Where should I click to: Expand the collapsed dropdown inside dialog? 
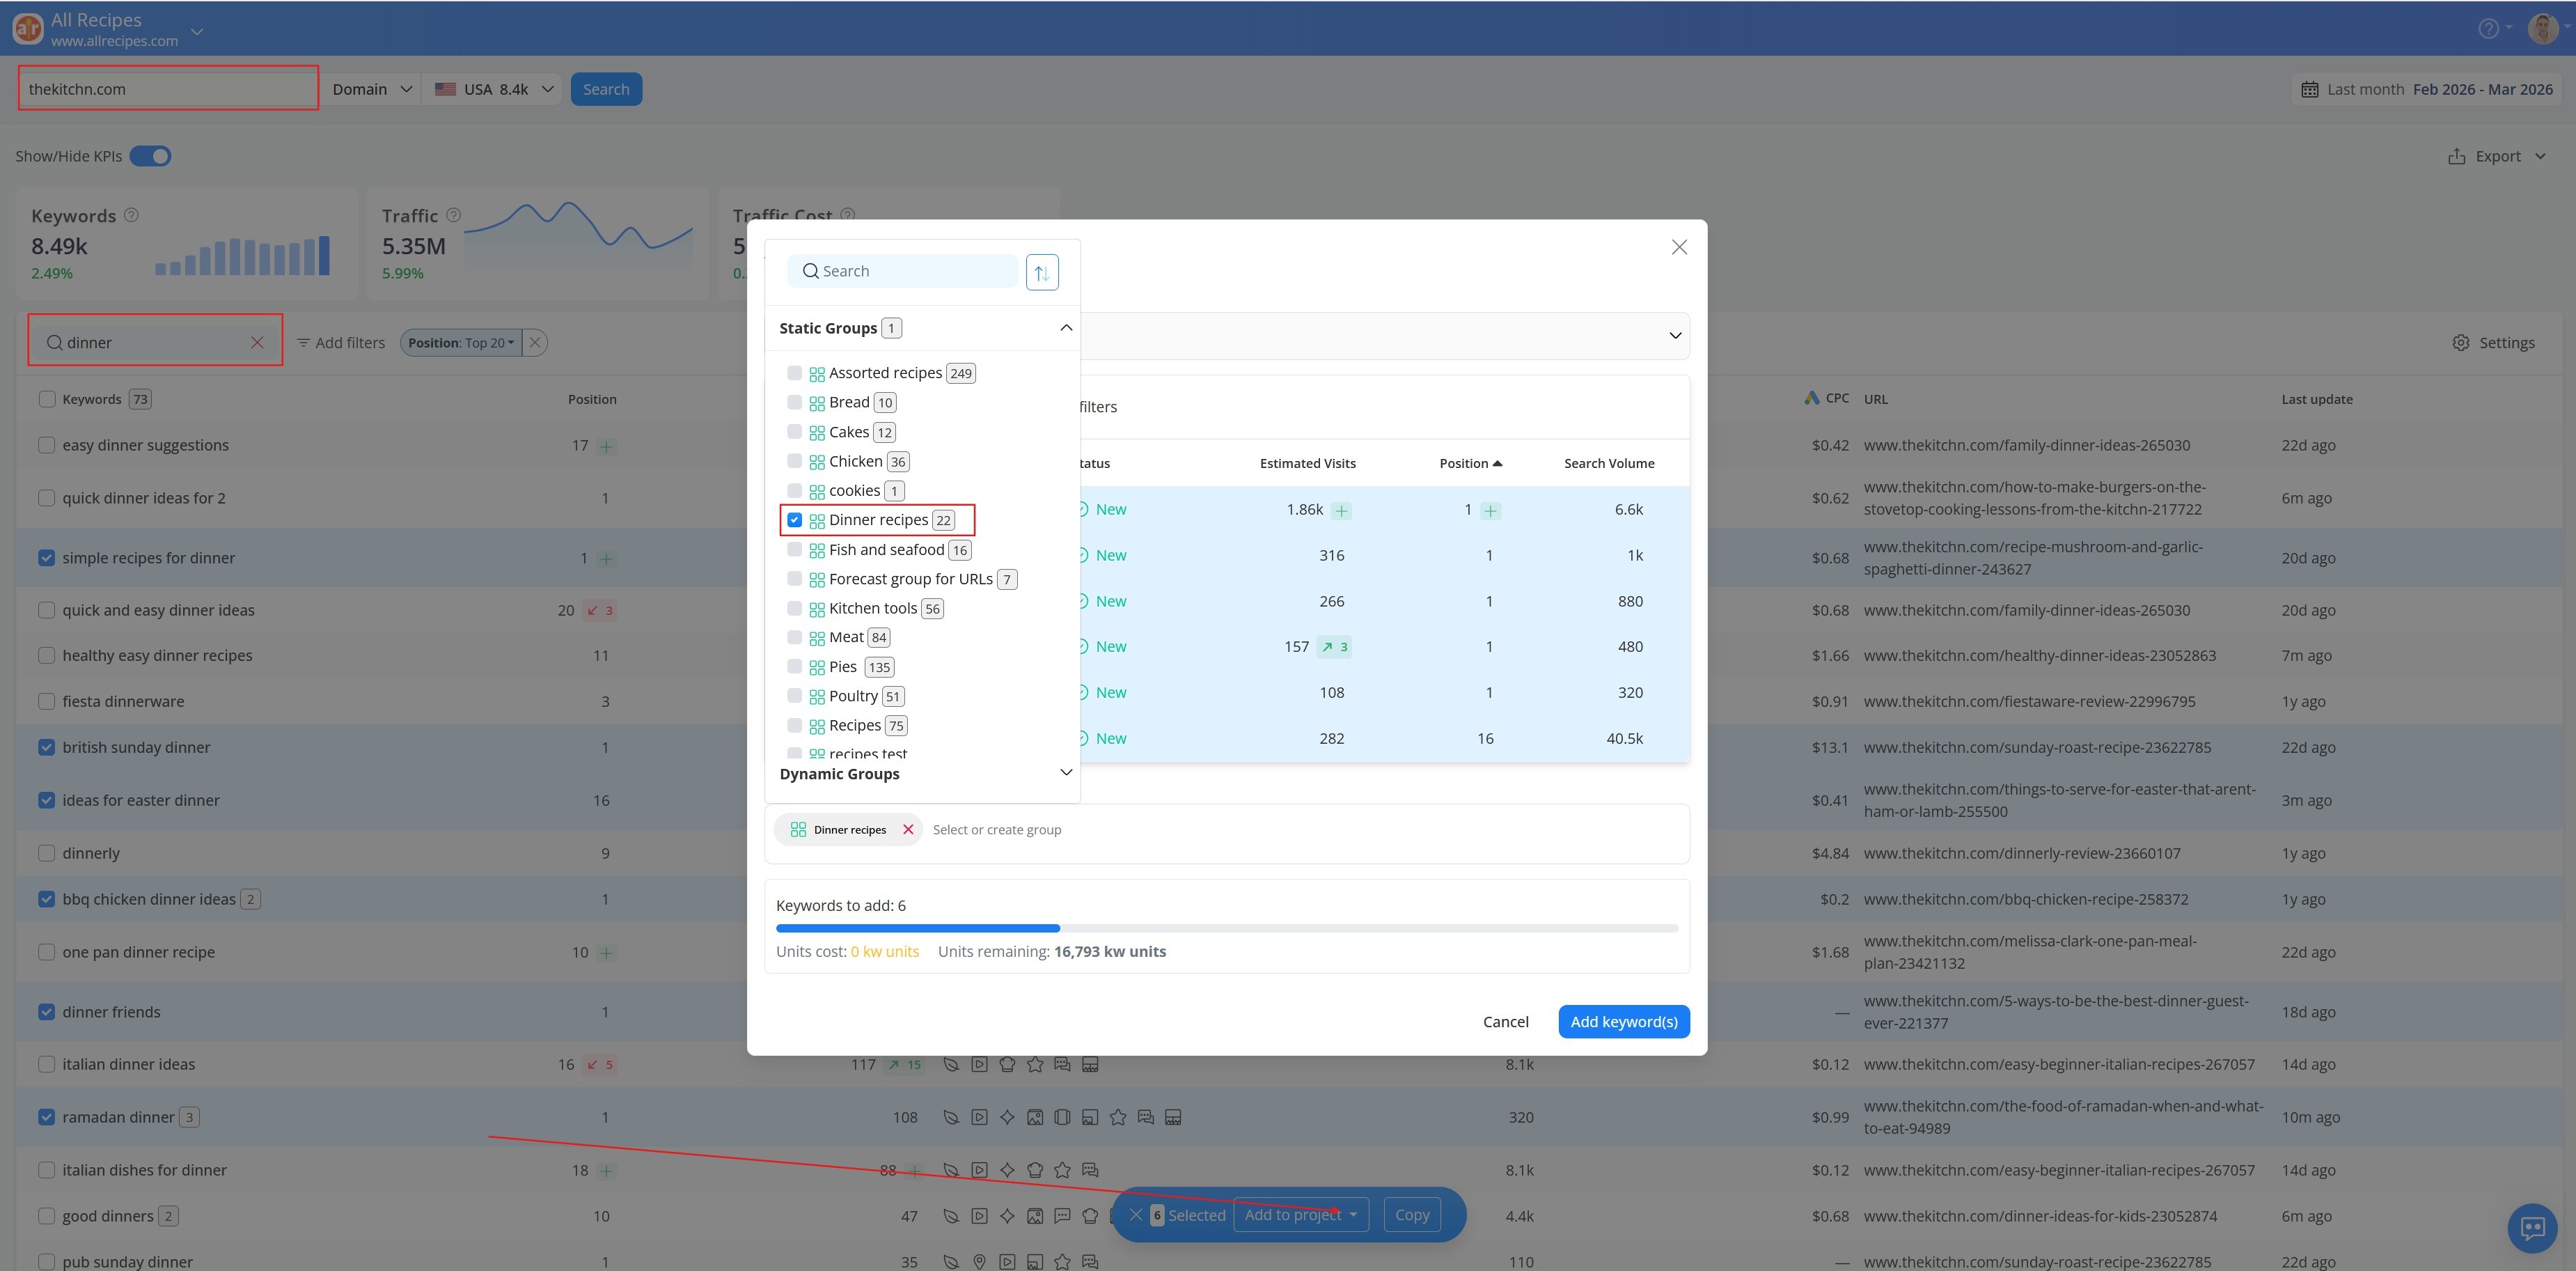tap(1675, 335)
